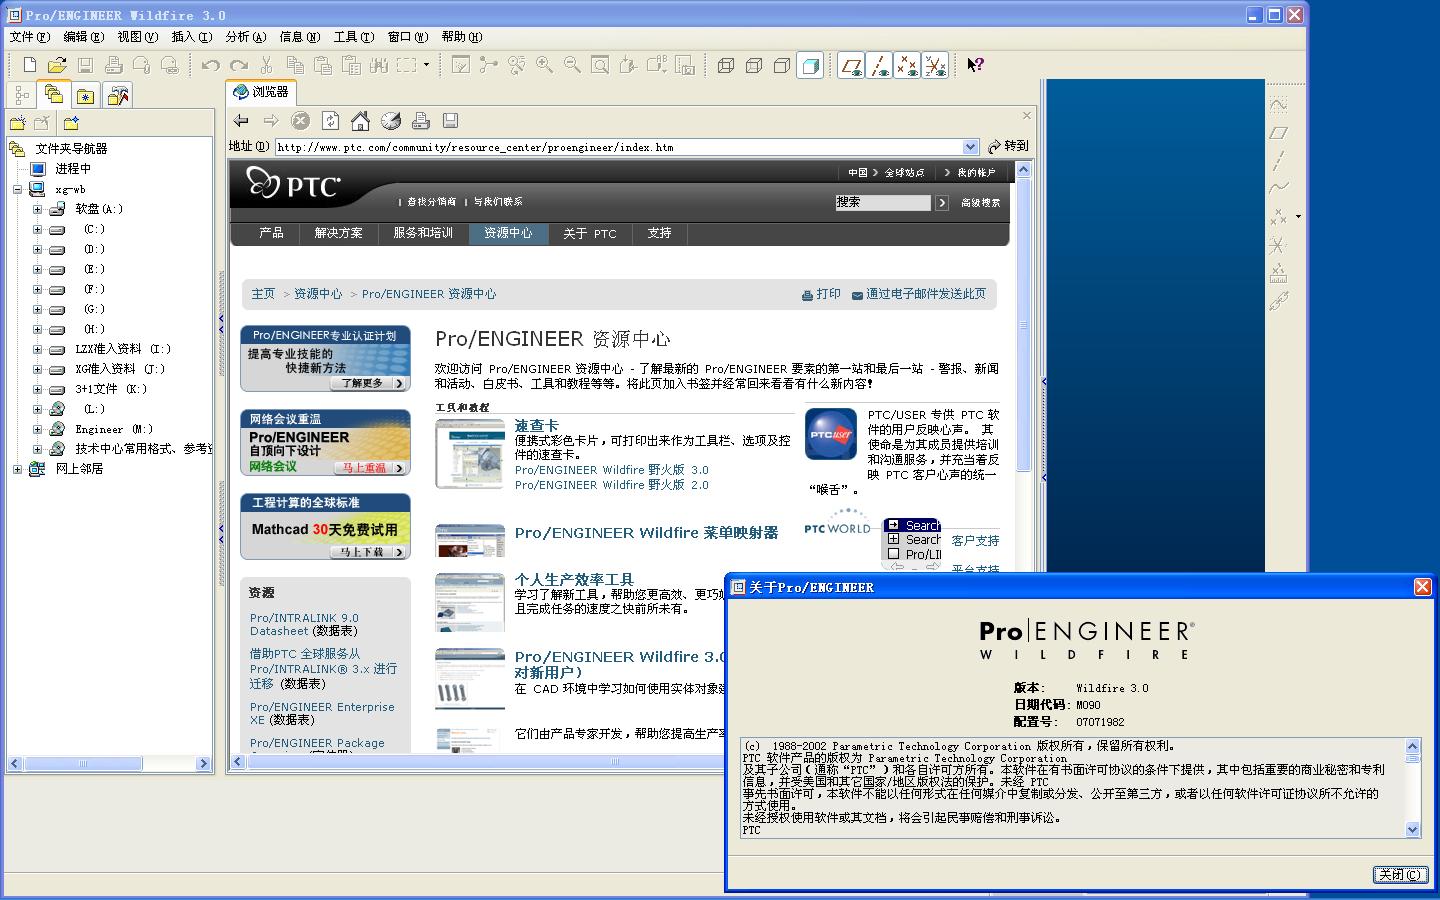Click the 转到 go button
This screenshot has height=900, width=1440.
point(1008,146)
